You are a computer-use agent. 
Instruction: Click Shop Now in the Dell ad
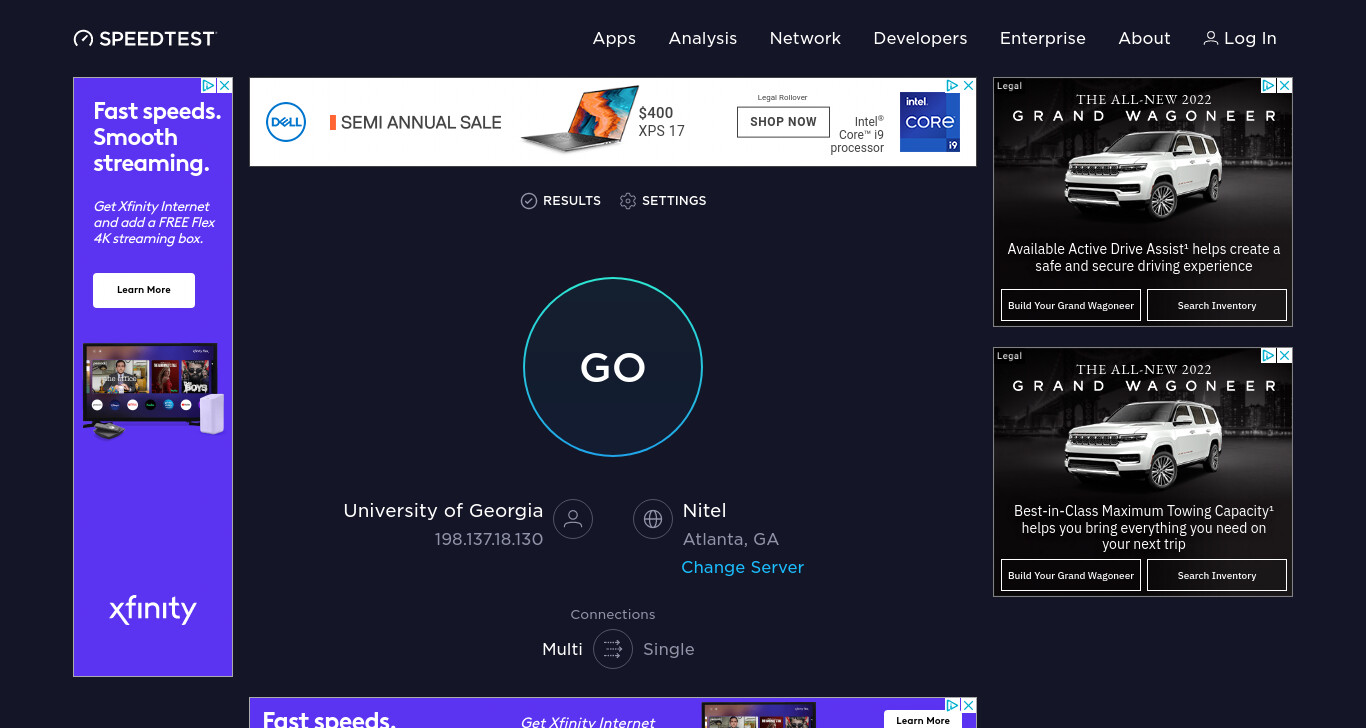coord(783,122)
